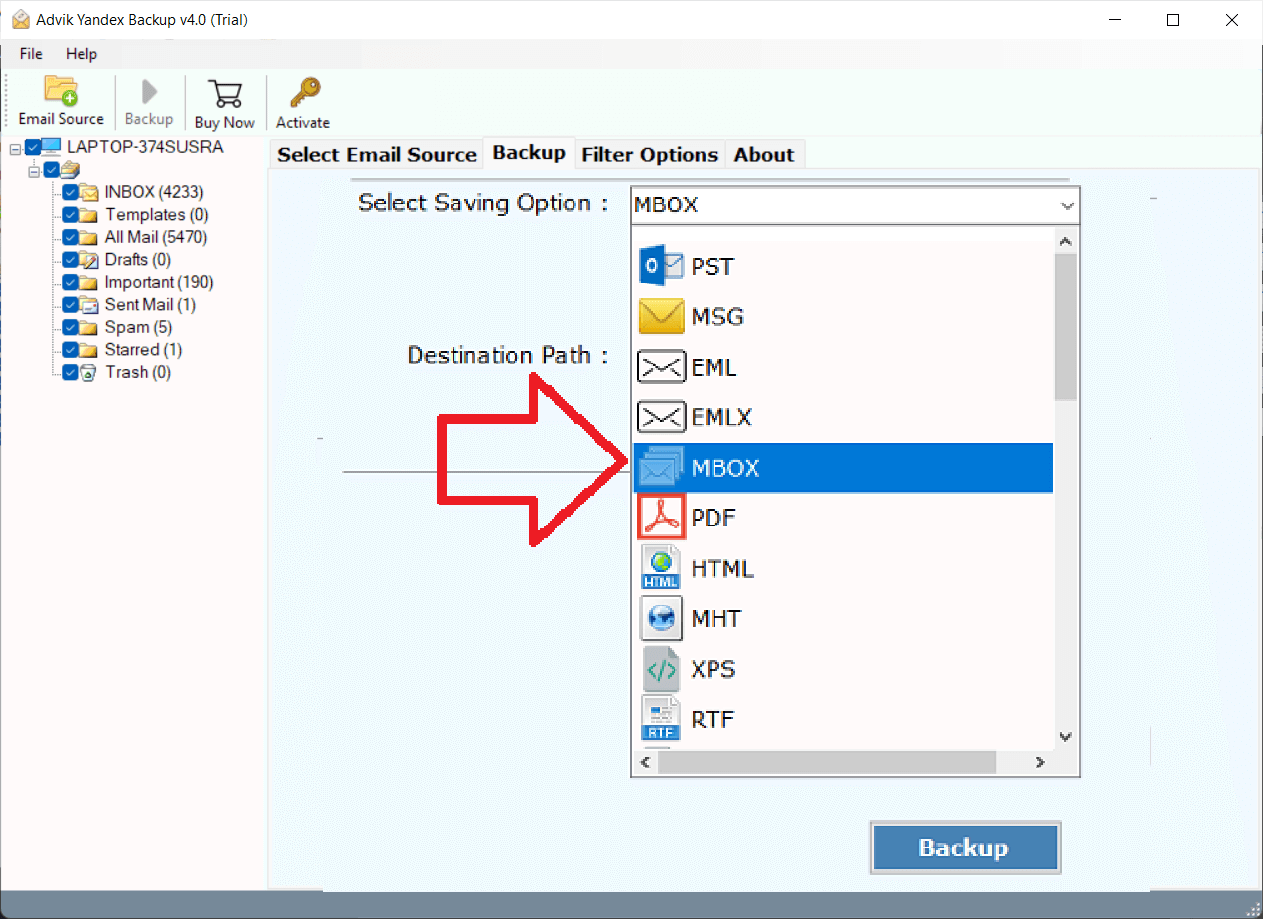Screen dimensions: 1263x919
Task: Open the File menu
Action: 31,54
